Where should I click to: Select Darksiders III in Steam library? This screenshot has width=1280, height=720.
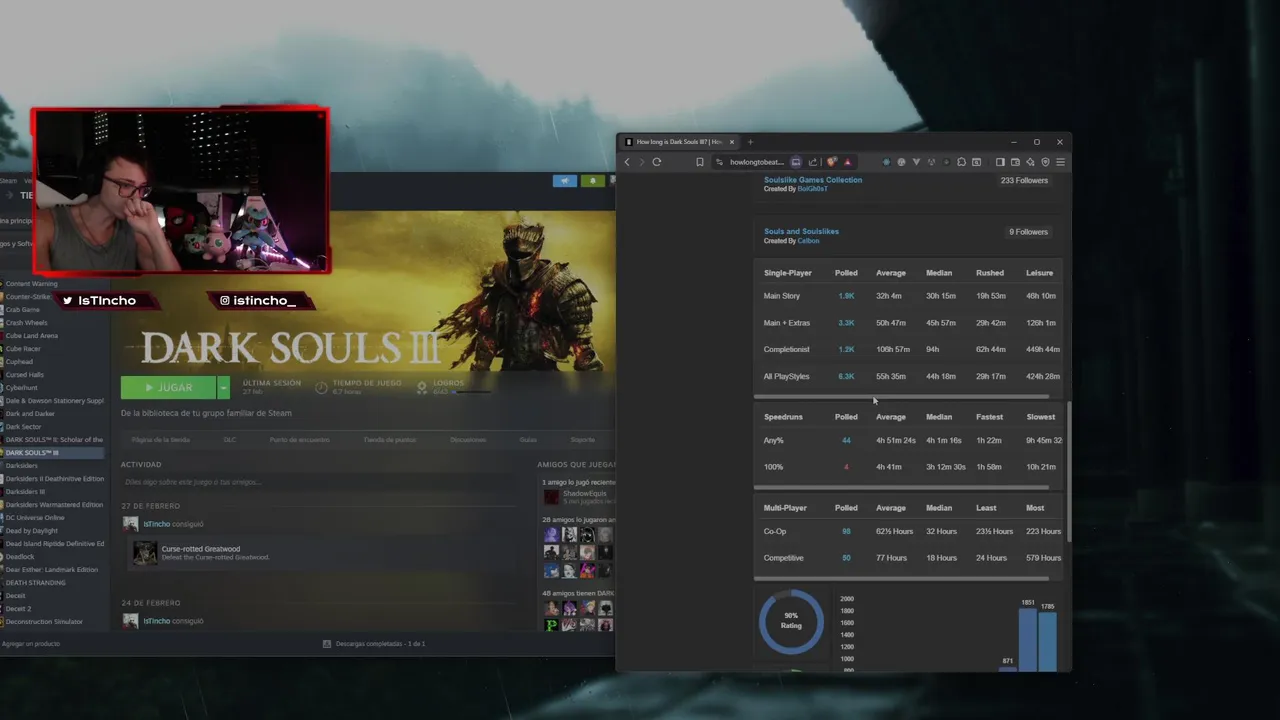click(x=25, y=492)
